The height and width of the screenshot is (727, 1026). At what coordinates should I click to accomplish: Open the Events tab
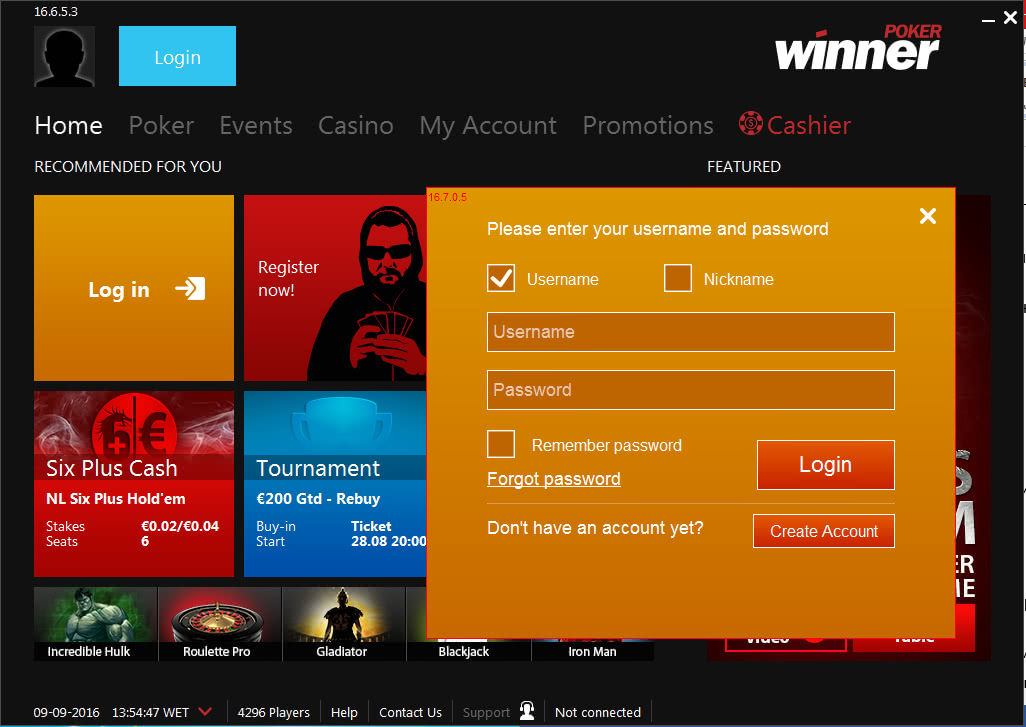click(256, 125)
